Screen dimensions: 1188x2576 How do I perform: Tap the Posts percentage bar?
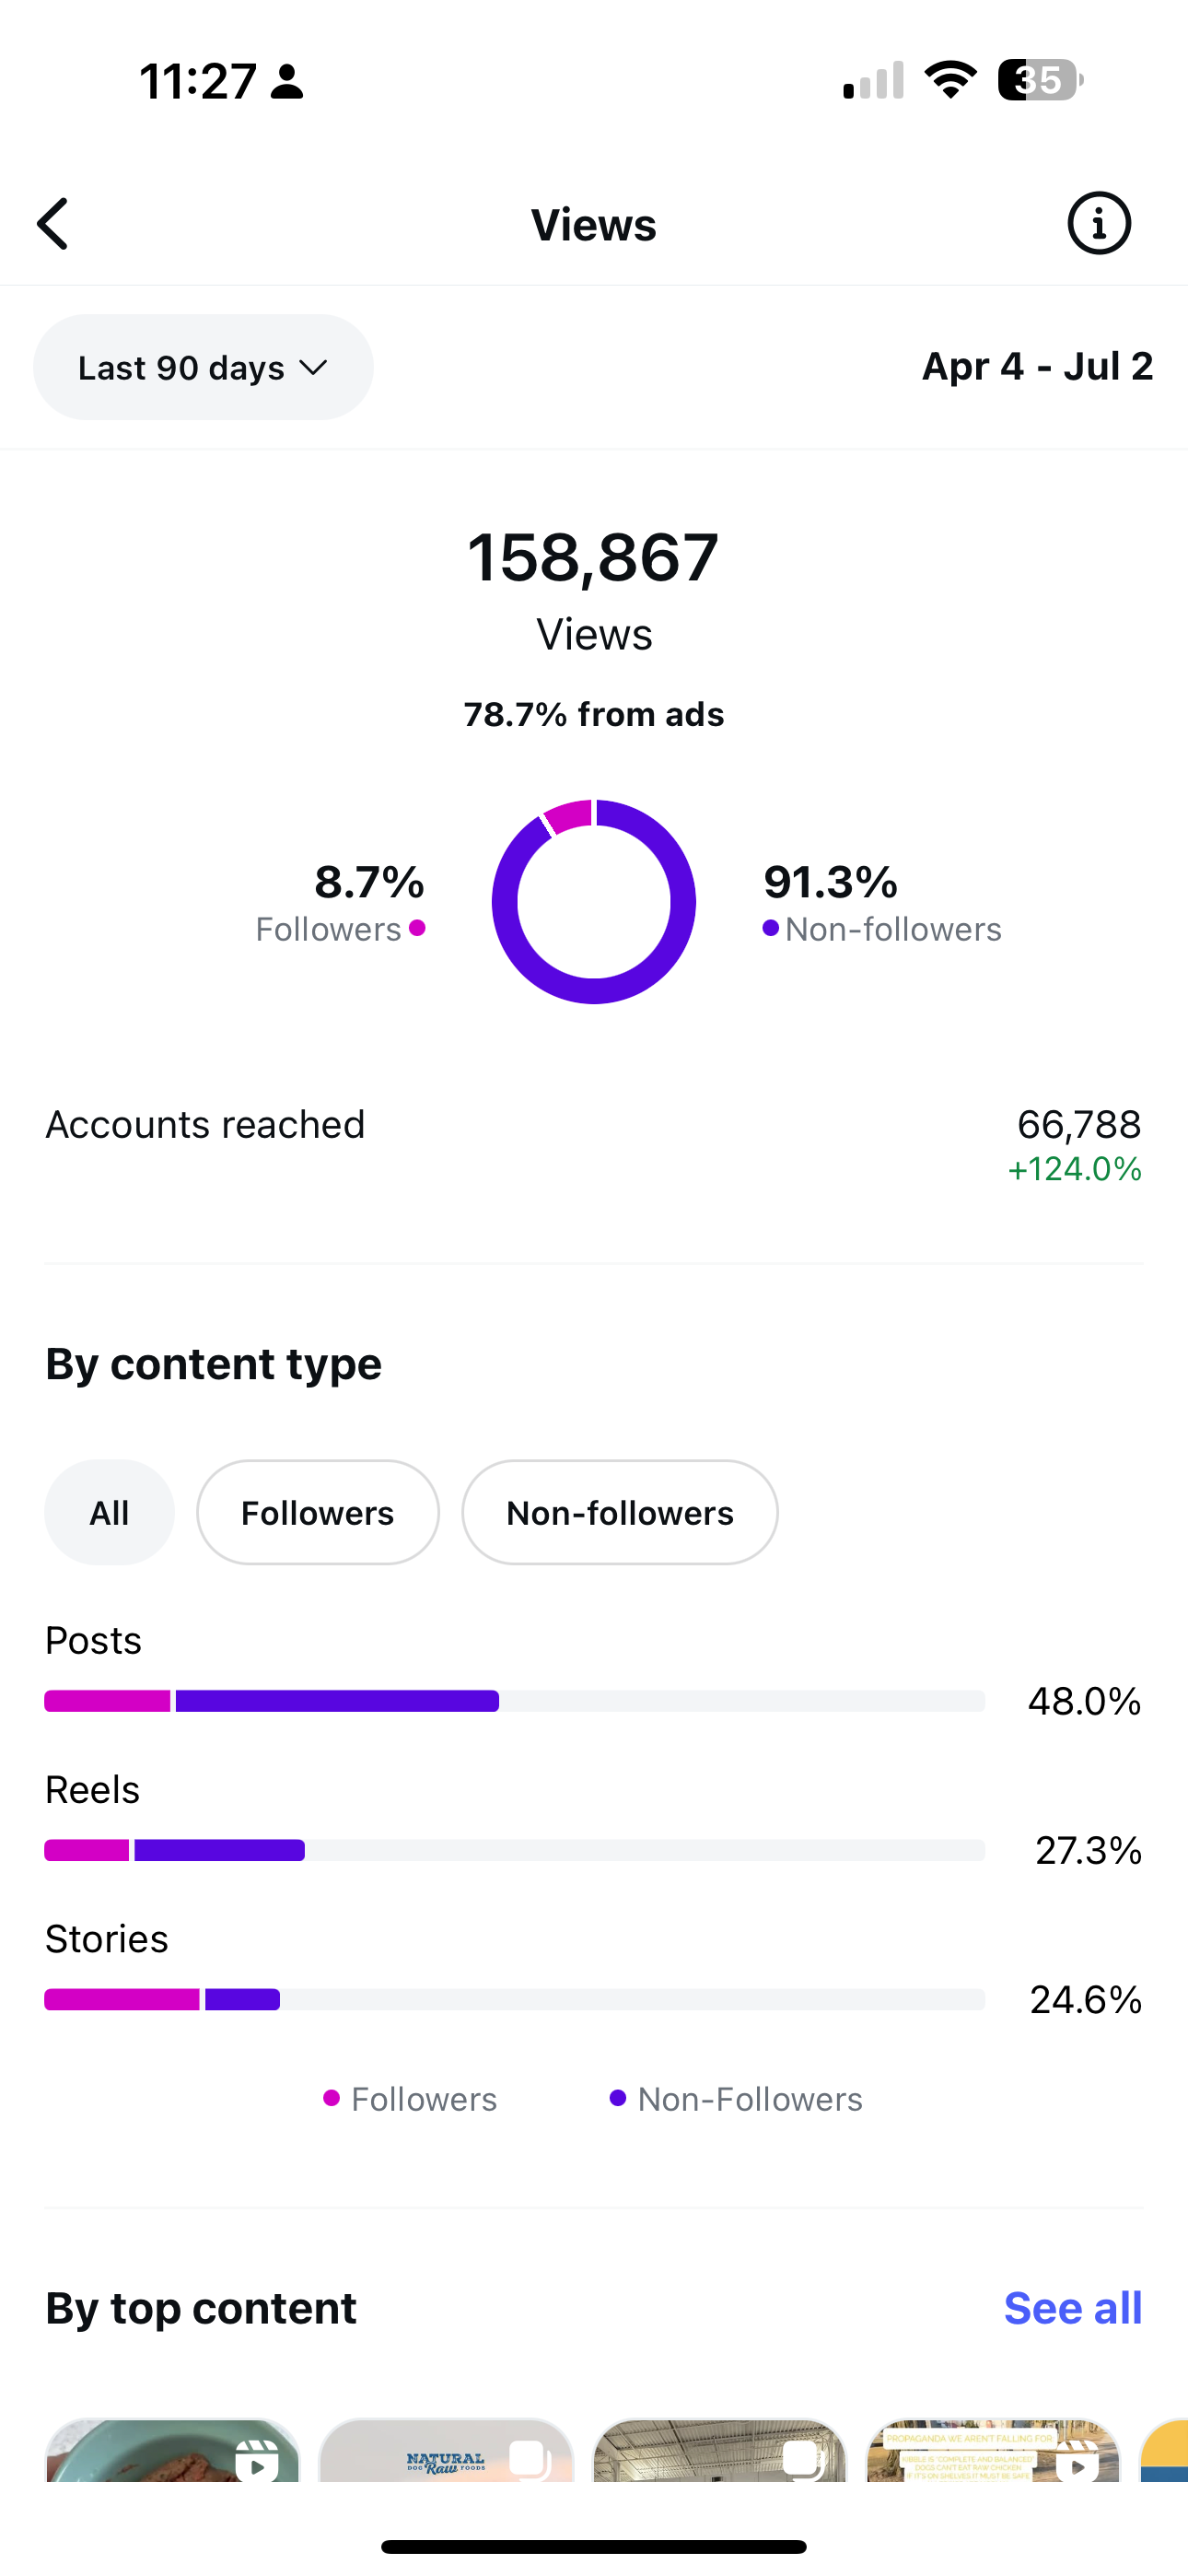pos(515,1700)
